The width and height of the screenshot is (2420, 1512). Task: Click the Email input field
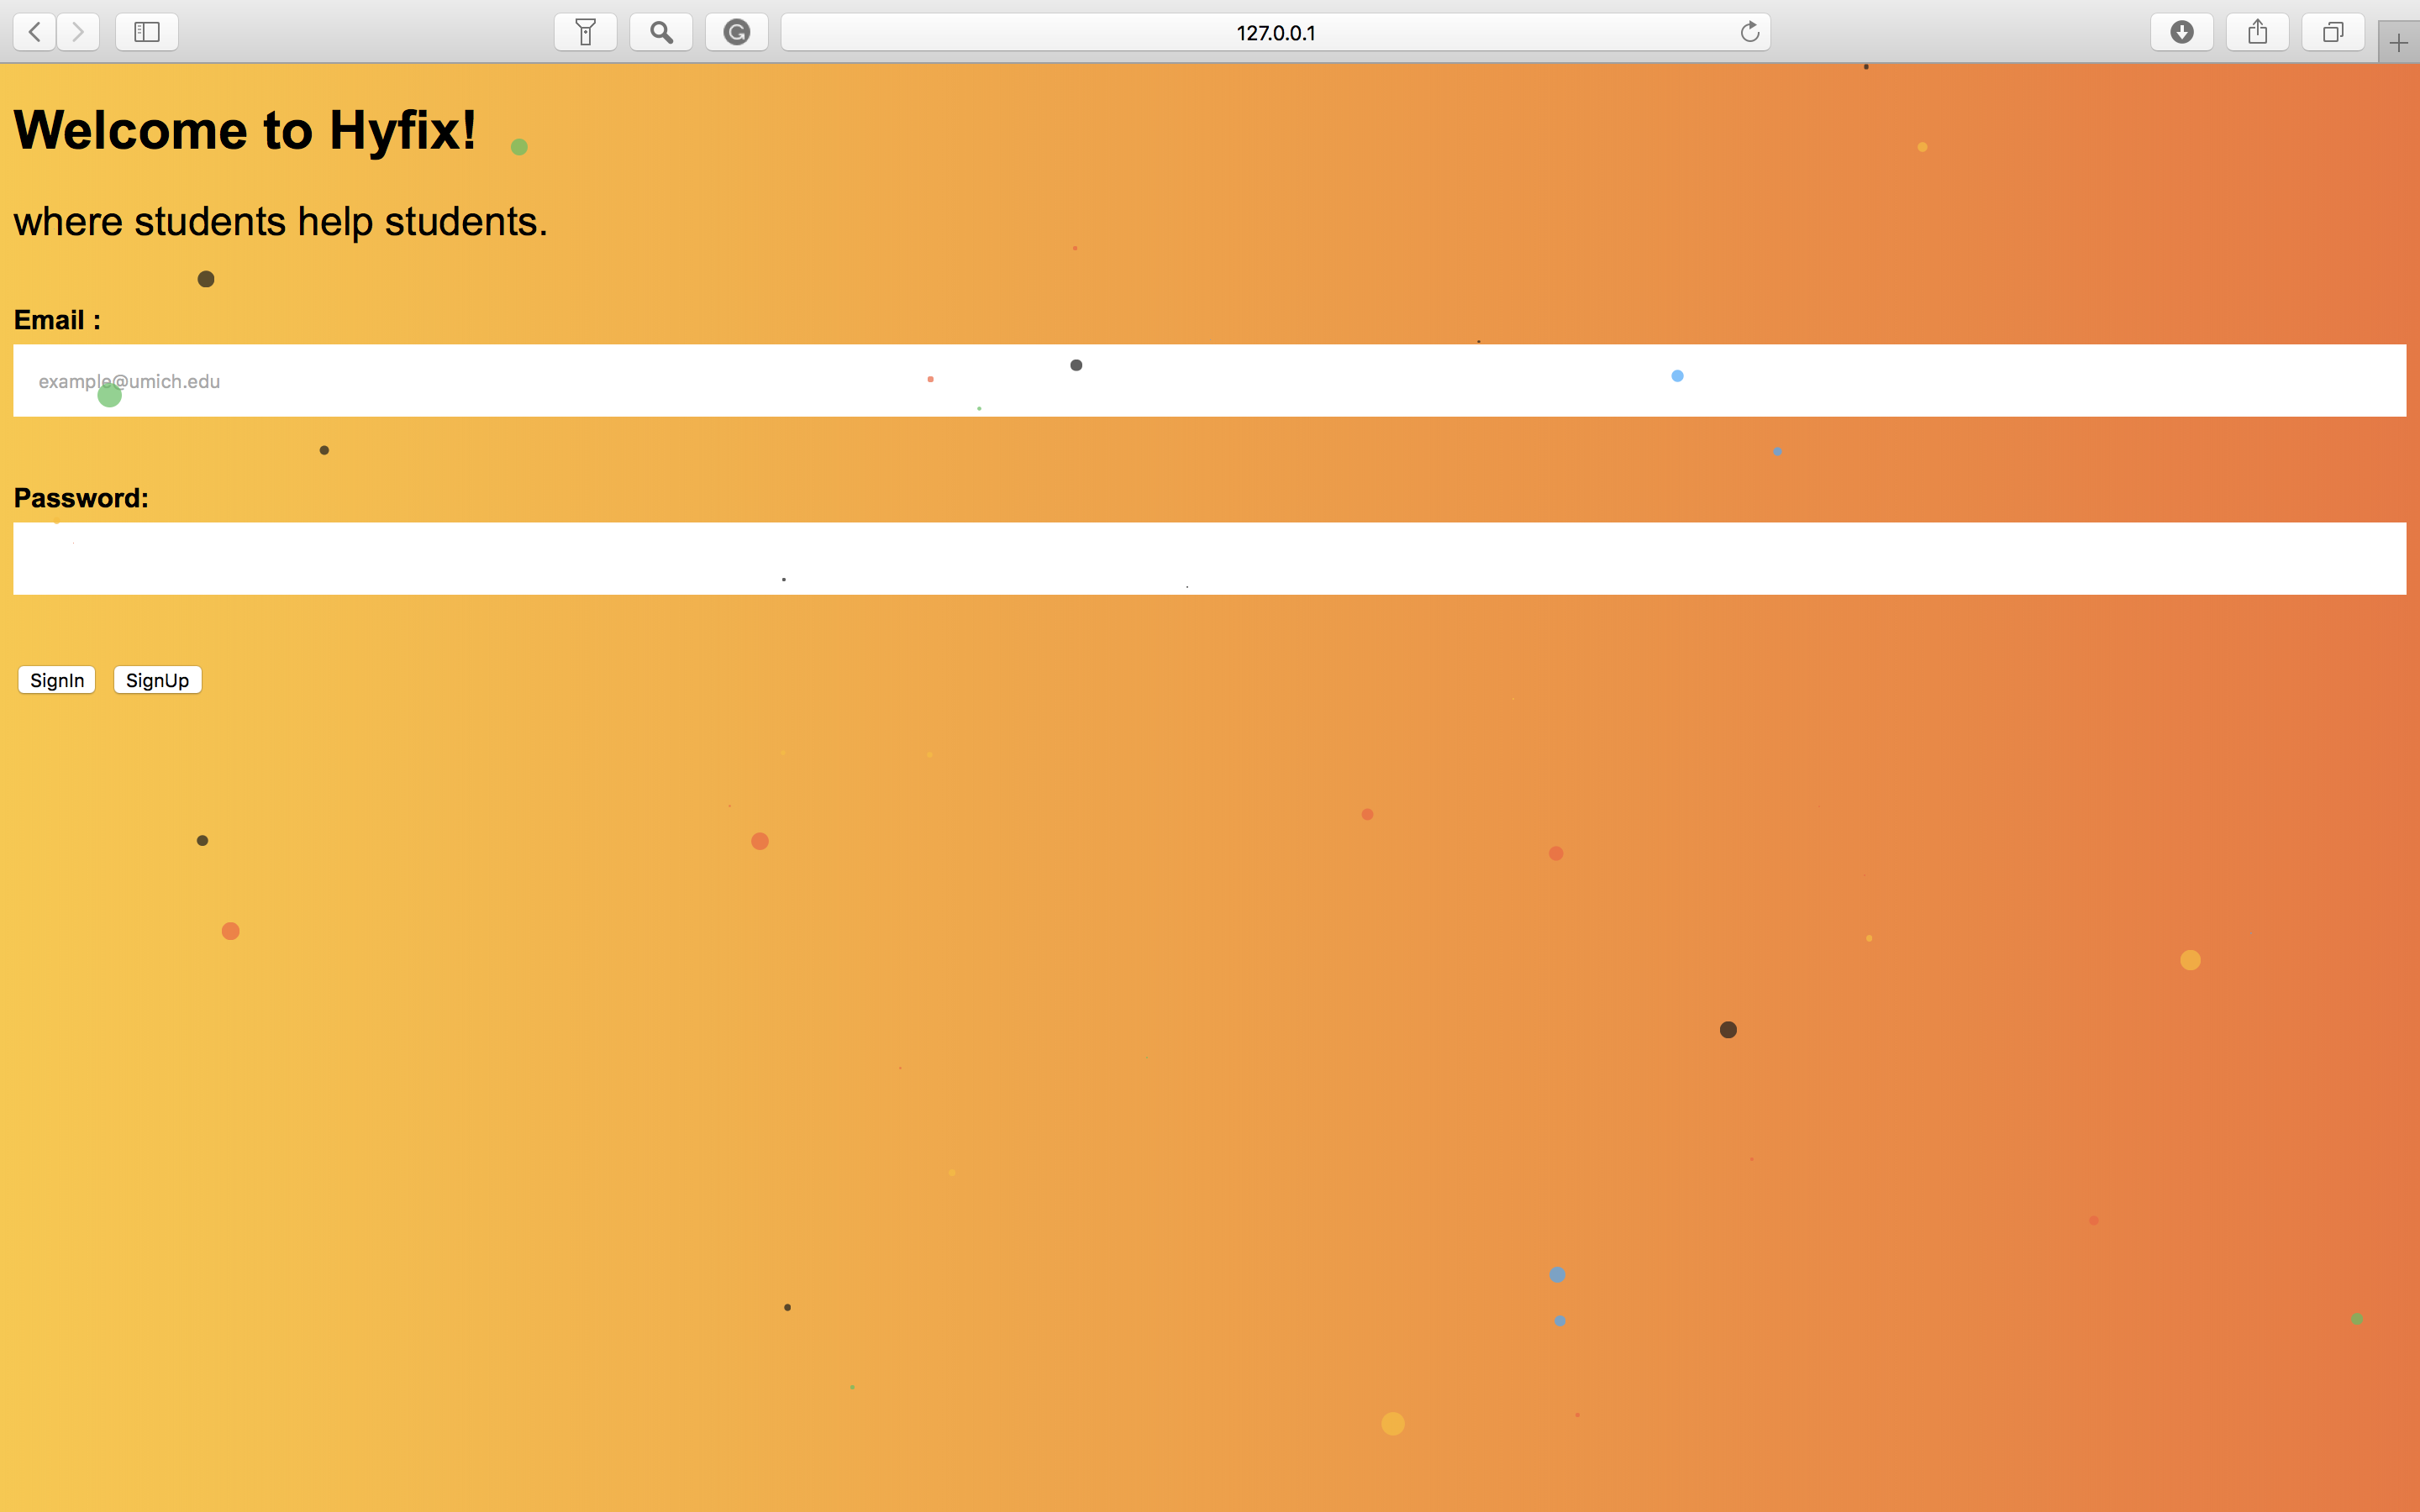pyautogui.click(x=1209, y=381)
